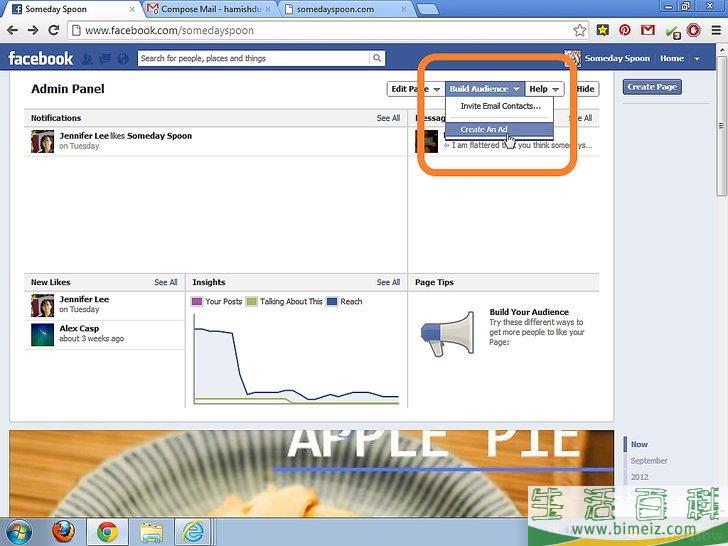This screenshot has width=728, height=546.
Task: Click the green checkmark extension icon
Action: pyautogui.click(x=672, y=32)
